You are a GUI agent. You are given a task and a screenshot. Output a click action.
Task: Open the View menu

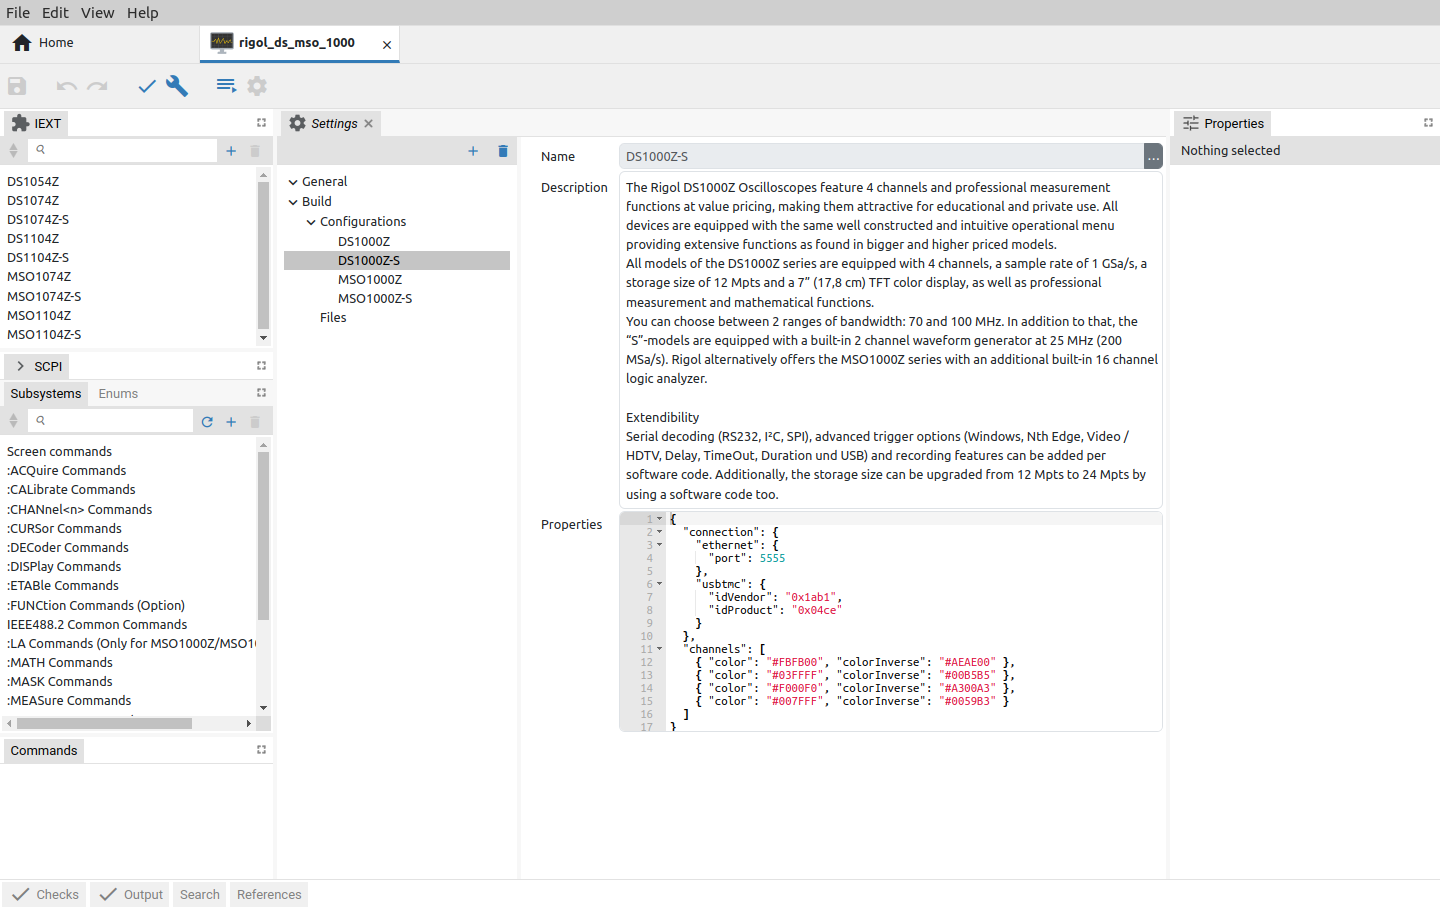coord(97,13)
